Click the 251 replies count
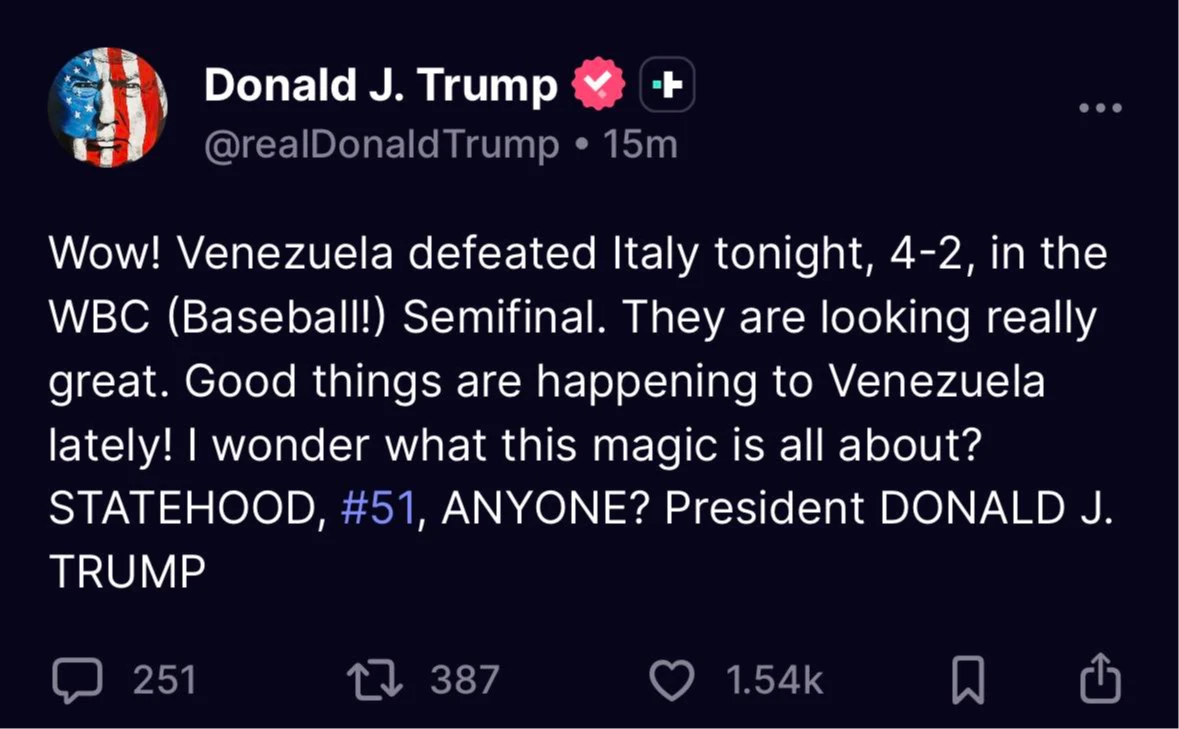The width and height of the screenshot is (1179, 729). [165, 680]
